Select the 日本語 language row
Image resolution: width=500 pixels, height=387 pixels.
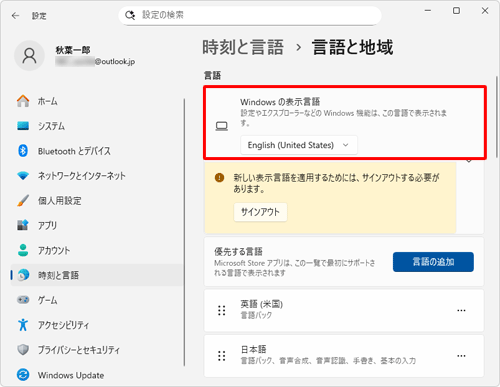tap(344, 356)
